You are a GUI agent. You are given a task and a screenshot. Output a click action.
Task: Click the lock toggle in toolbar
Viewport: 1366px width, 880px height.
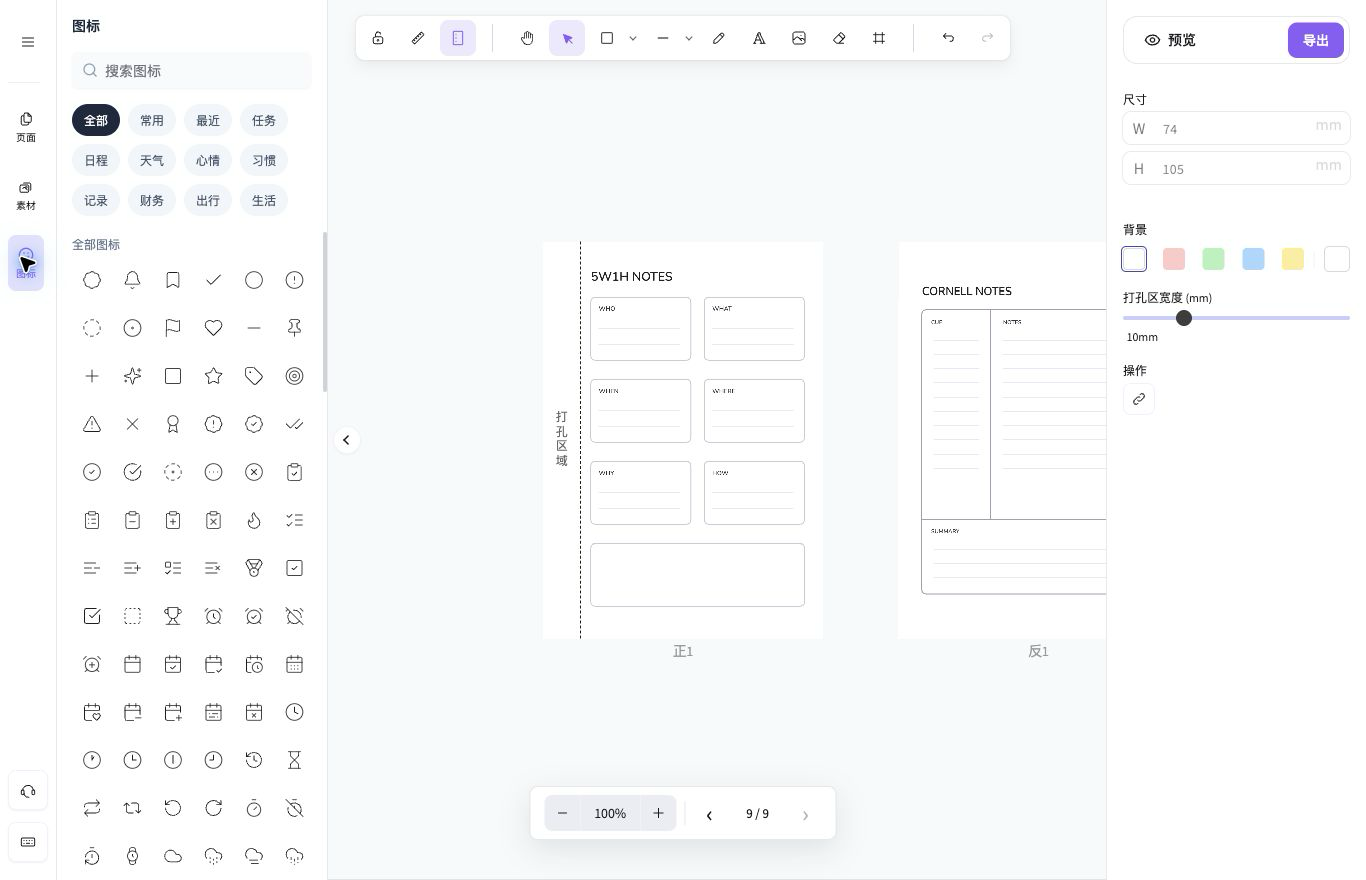click(x=378, y=38)
